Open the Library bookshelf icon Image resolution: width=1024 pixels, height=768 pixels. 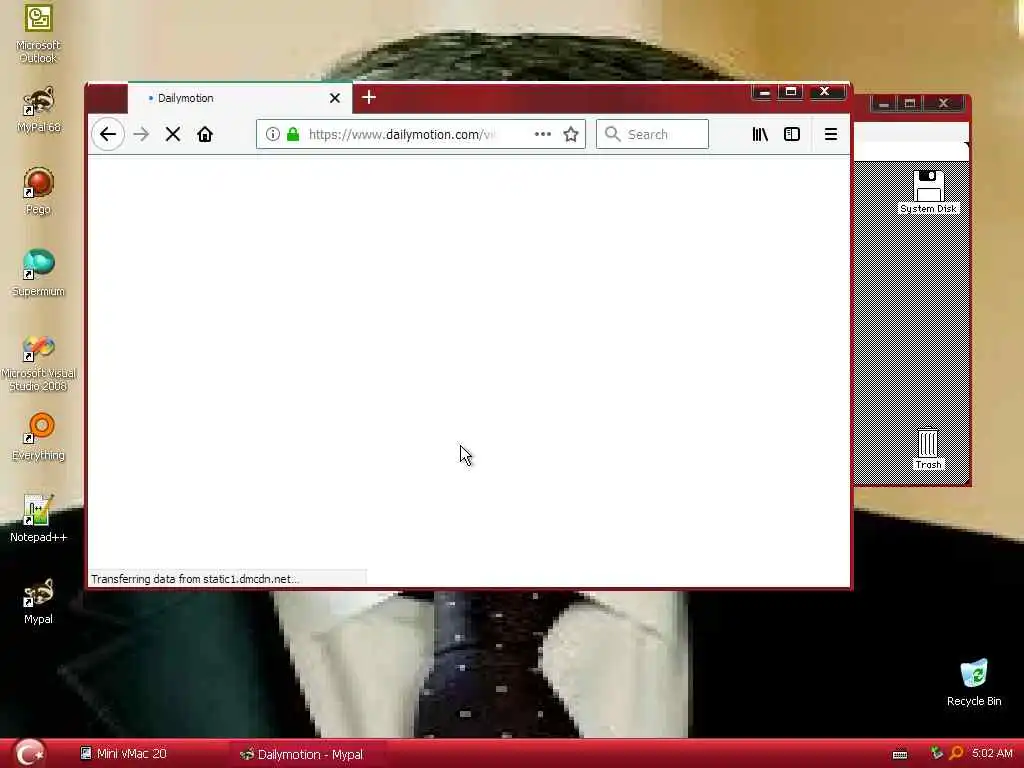tap(760, 134)
